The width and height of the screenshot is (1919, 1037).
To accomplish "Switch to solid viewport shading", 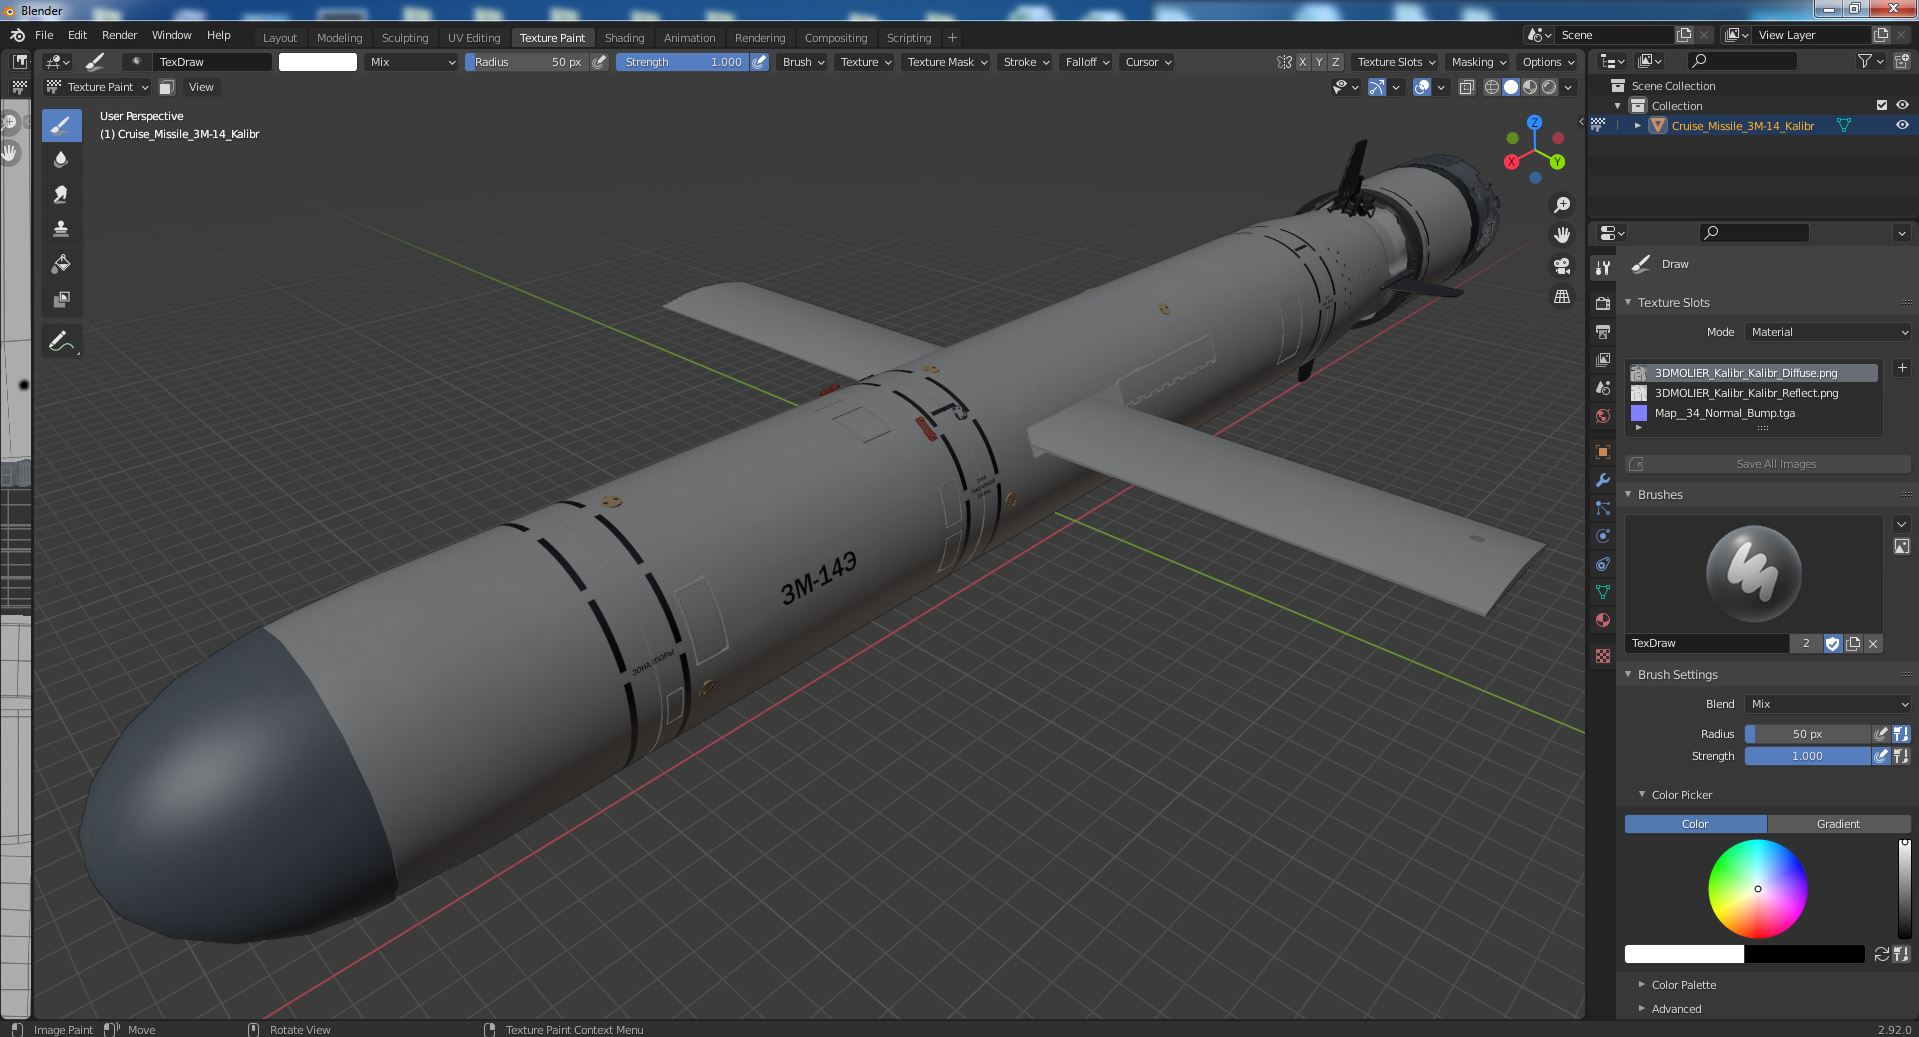I will (x=1511, y=87).
